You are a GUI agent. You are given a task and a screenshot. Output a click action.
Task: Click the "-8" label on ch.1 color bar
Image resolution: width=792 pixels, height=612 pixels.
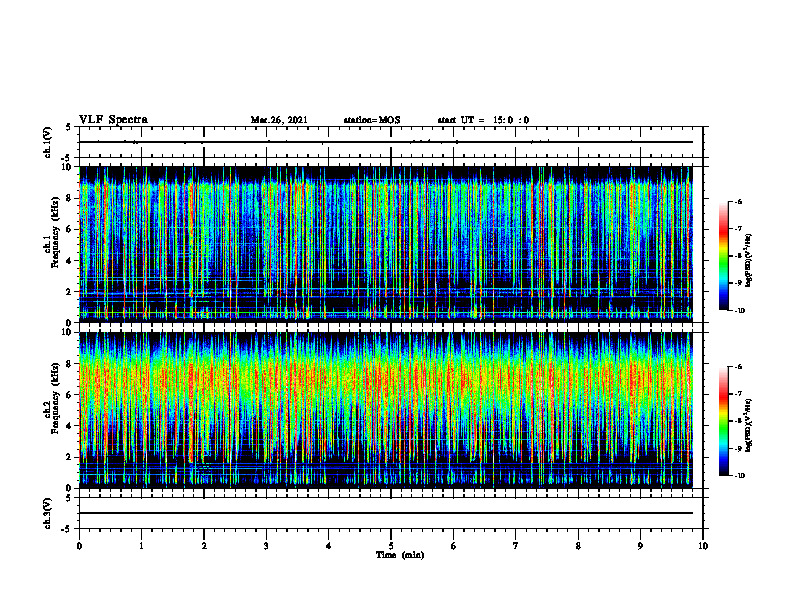[x=738, y=256]
